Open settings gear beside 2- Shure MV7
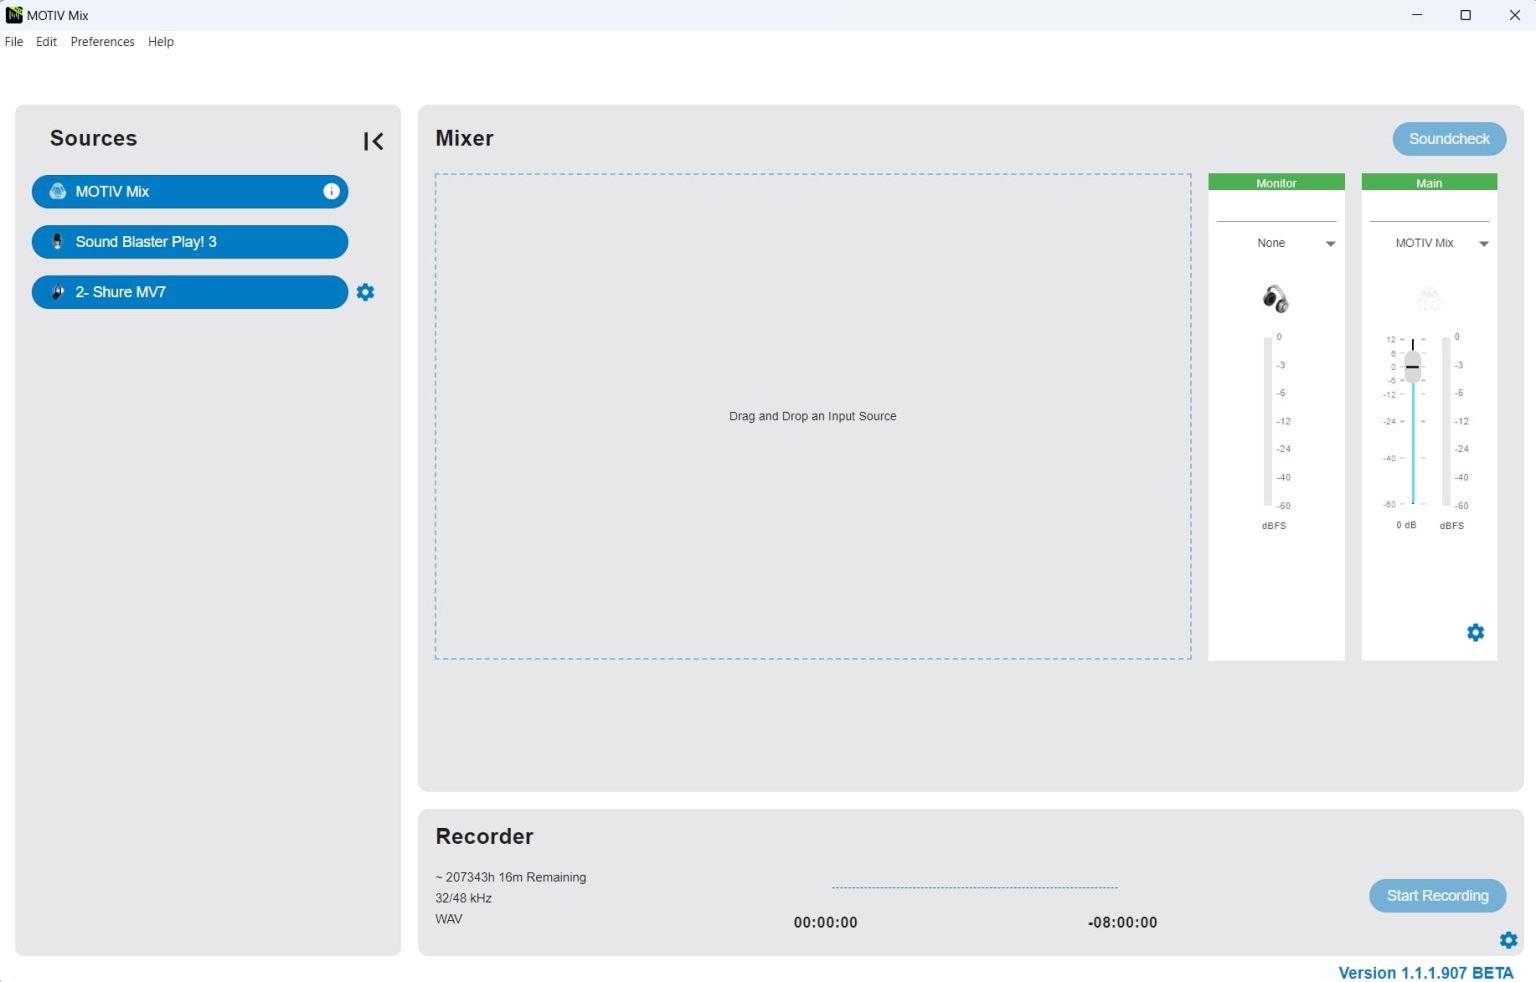The image size is (1536, 982). (365, 292)
